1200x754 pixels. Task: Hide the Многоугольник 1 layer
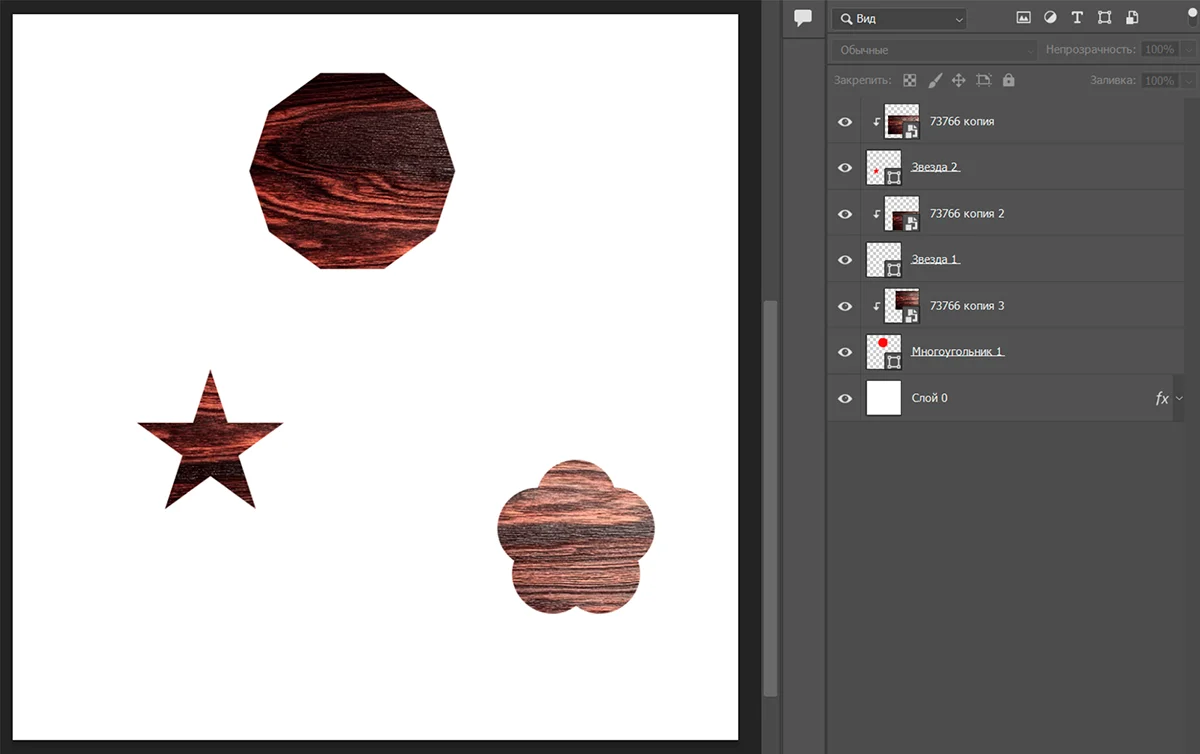[845, 352]
